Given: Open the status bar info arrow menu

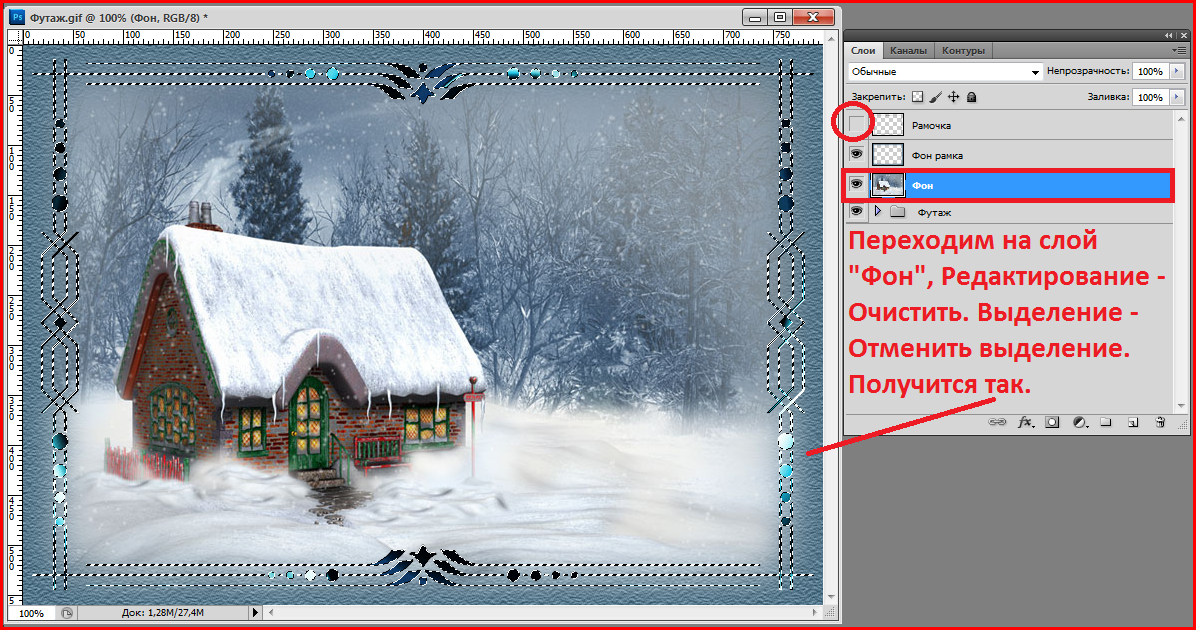Looking at the screenshot, I should click(256, 612).
